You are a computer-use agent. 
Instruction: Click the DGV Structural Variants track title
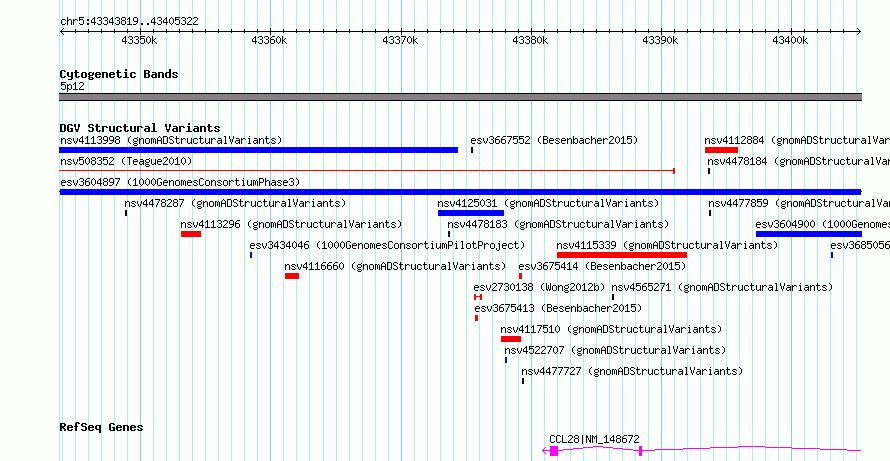tap(140, 128)
